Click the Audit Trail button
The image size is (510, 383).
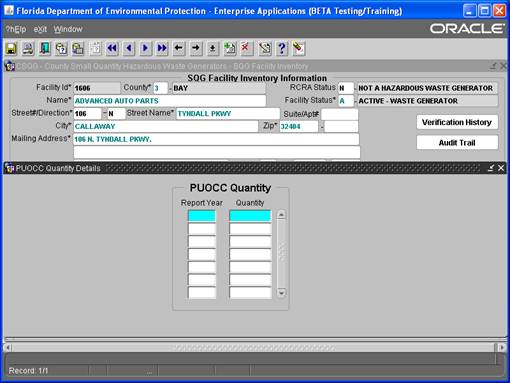coord(457,143)
